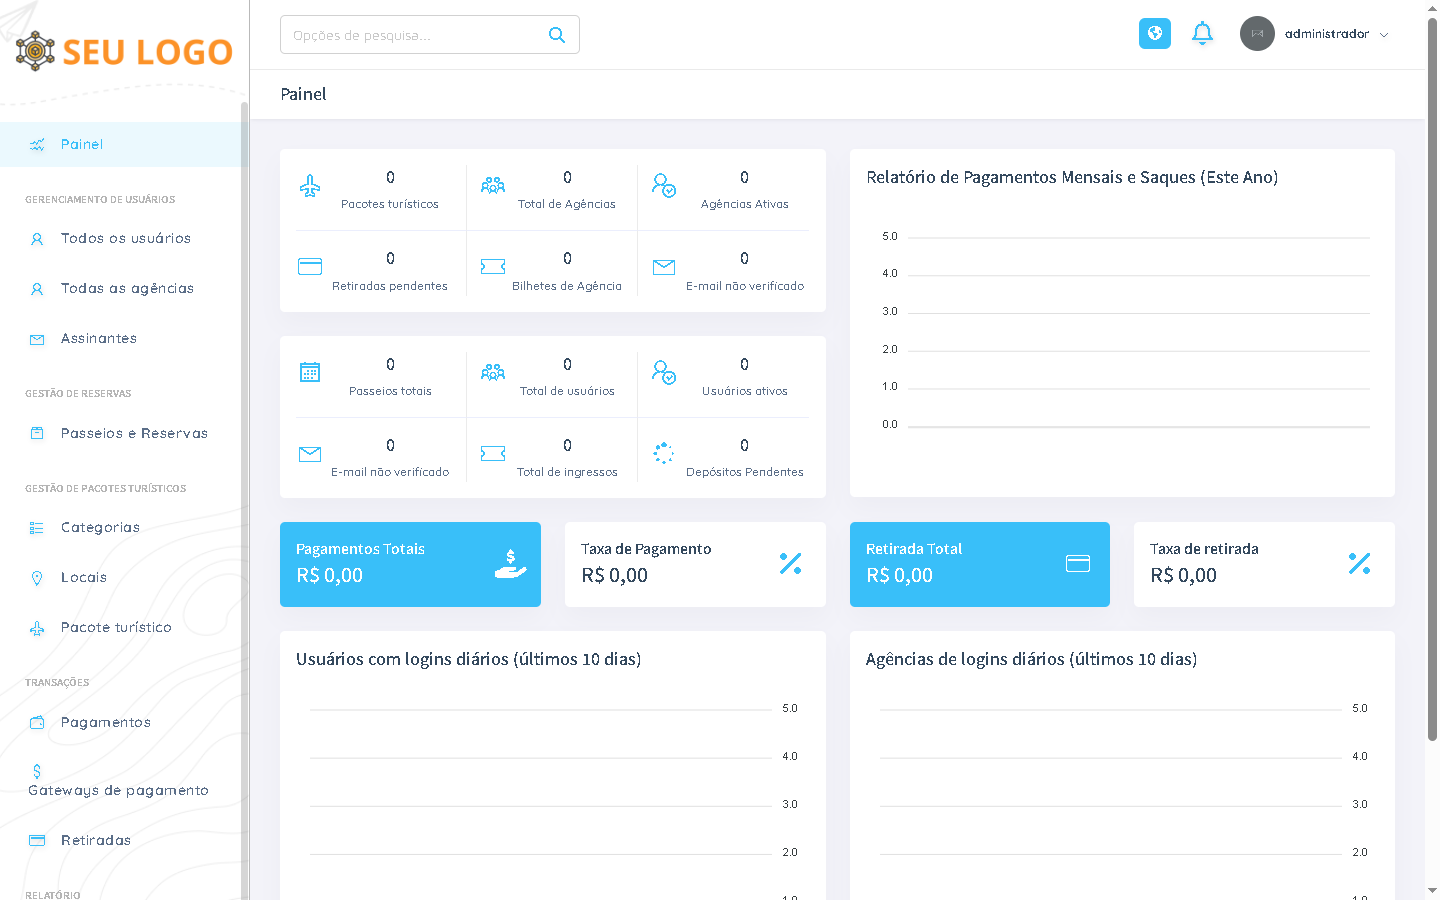This screenshot has width=1440, height=900.
Task: Open Todos os usuários in sidebar
Action: click(125, 238)
